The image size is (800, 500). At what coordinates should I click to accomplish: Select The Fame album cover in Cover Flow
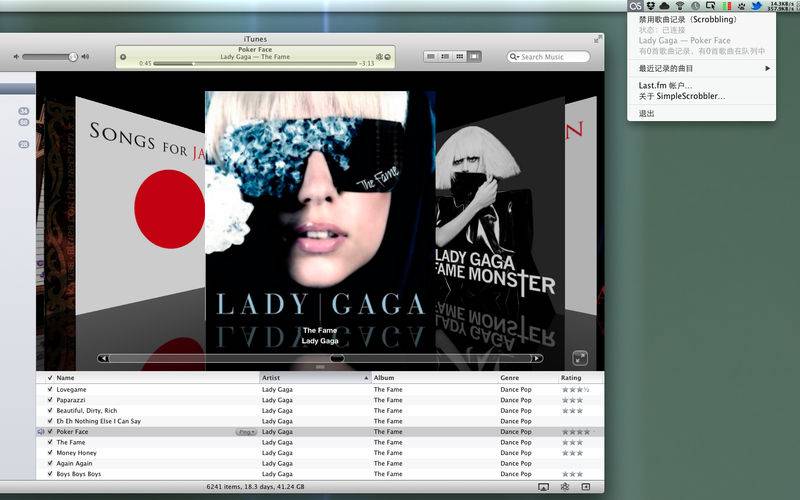(x=320, y=205)
